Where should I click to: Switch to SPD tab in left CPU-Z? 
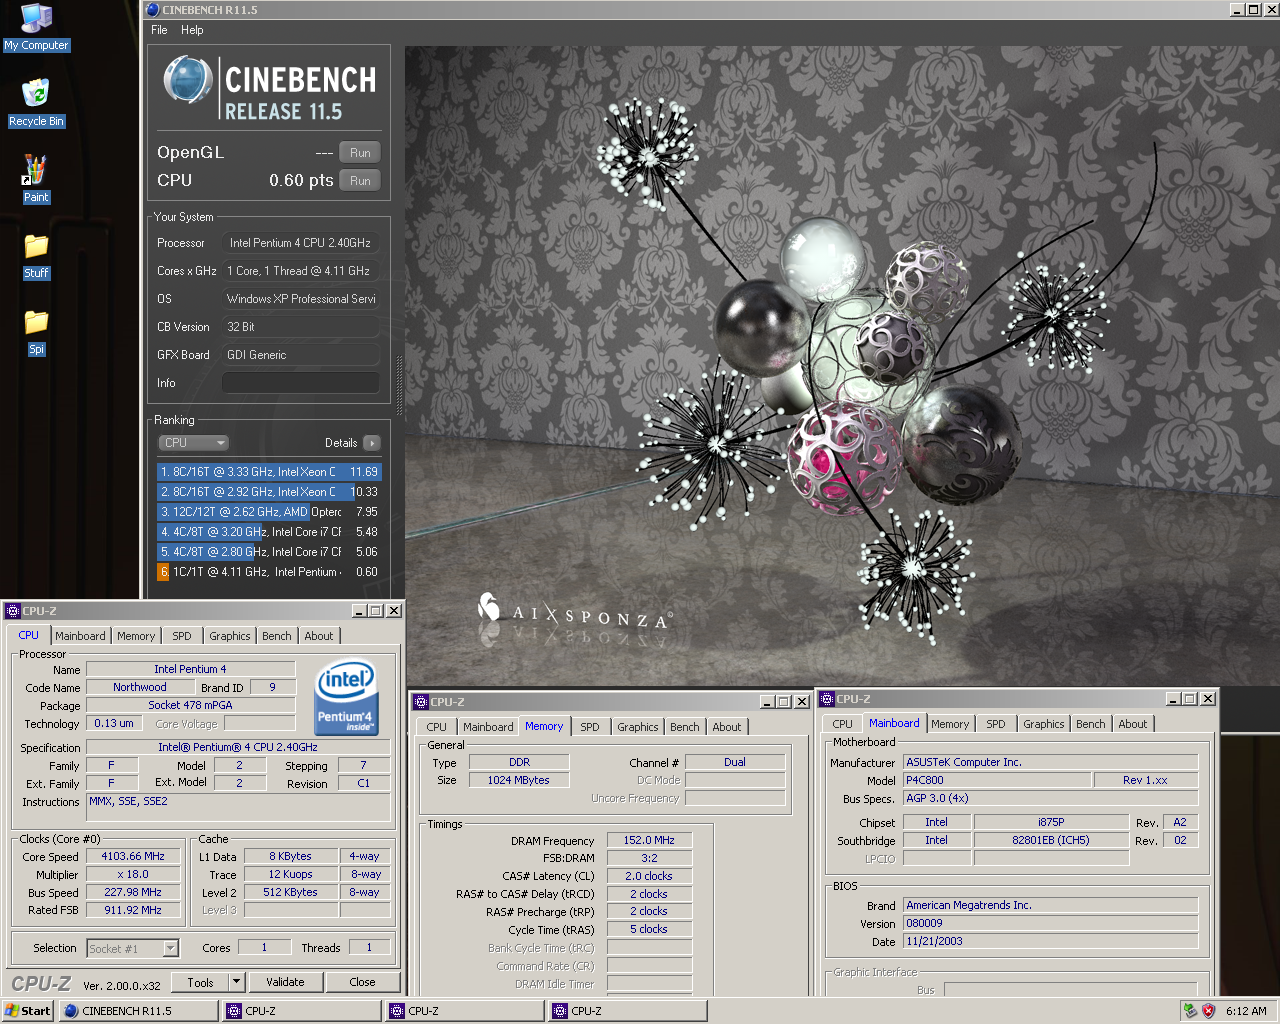[x=182, y=636]
